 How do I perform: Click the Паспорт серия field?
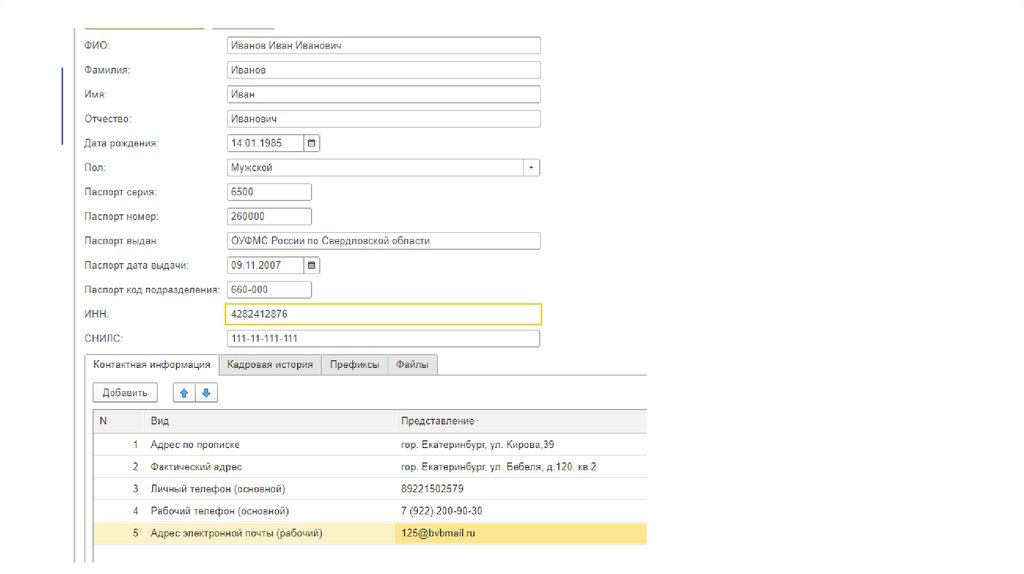coord(269,192)
